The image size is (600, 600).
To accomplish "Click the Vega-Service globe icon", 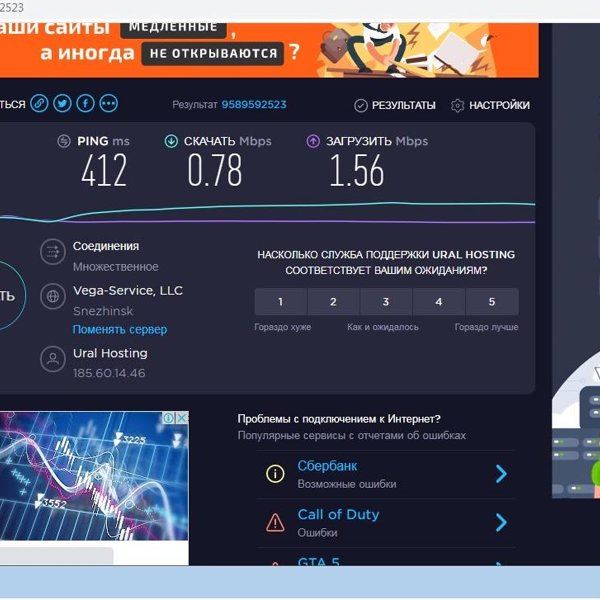I will pyautogui.click(x=53, y=296).
